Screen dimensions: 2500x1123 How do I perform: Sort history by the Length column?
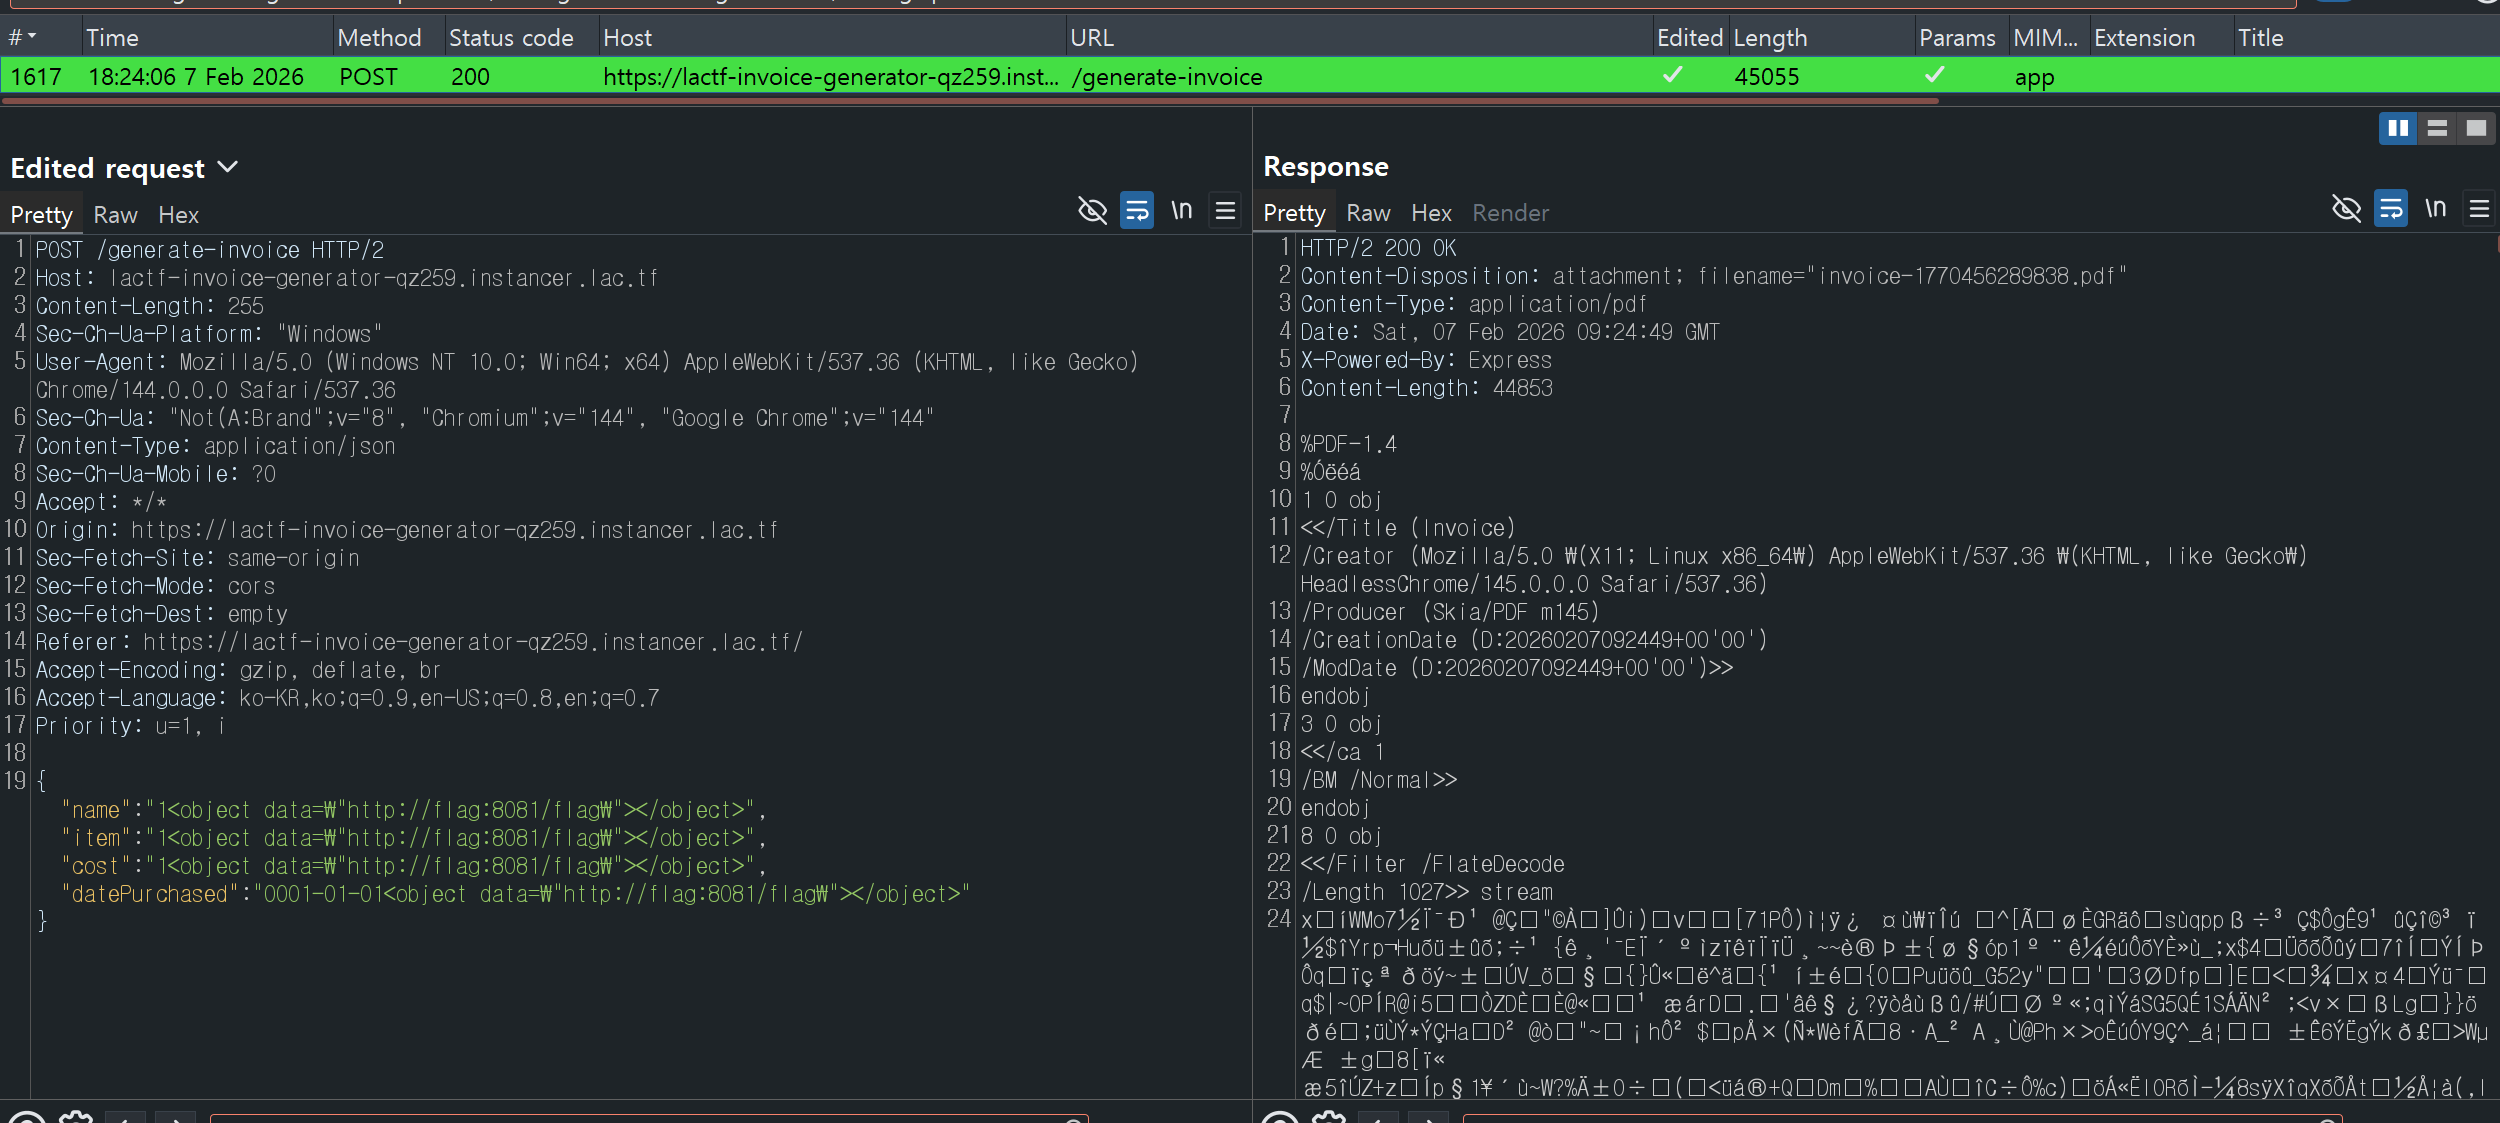click(1770, 38)
